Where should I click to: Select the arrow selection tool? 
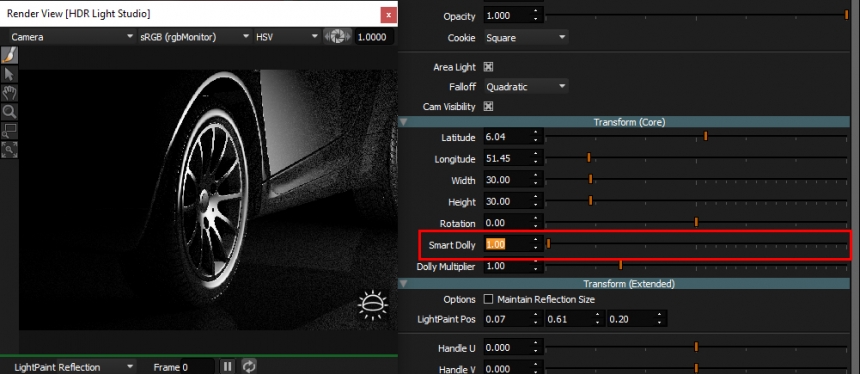coord(9,74)
